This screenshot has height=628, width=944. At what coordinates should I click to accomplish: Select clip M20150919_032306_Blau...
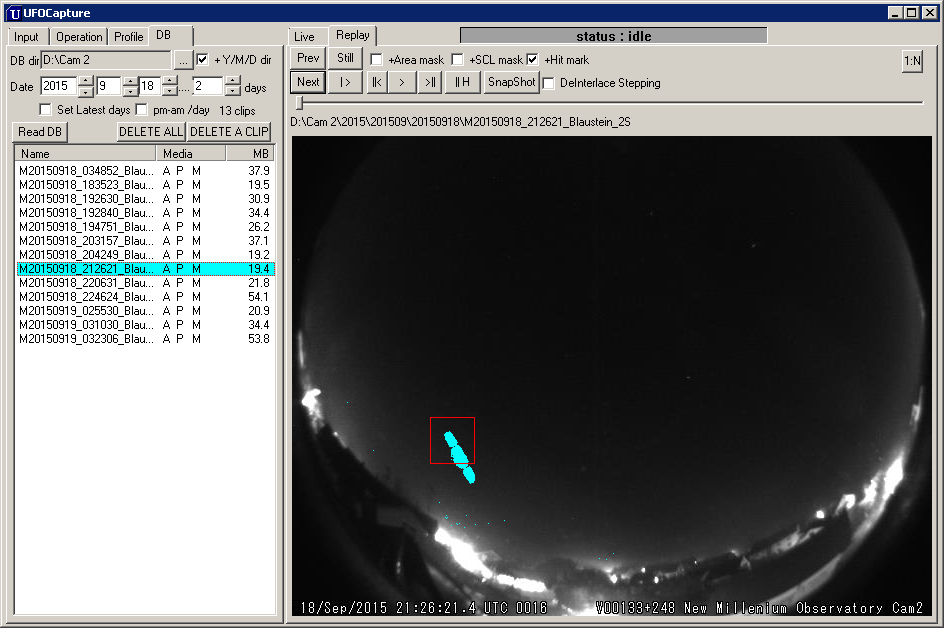(145, 339)
